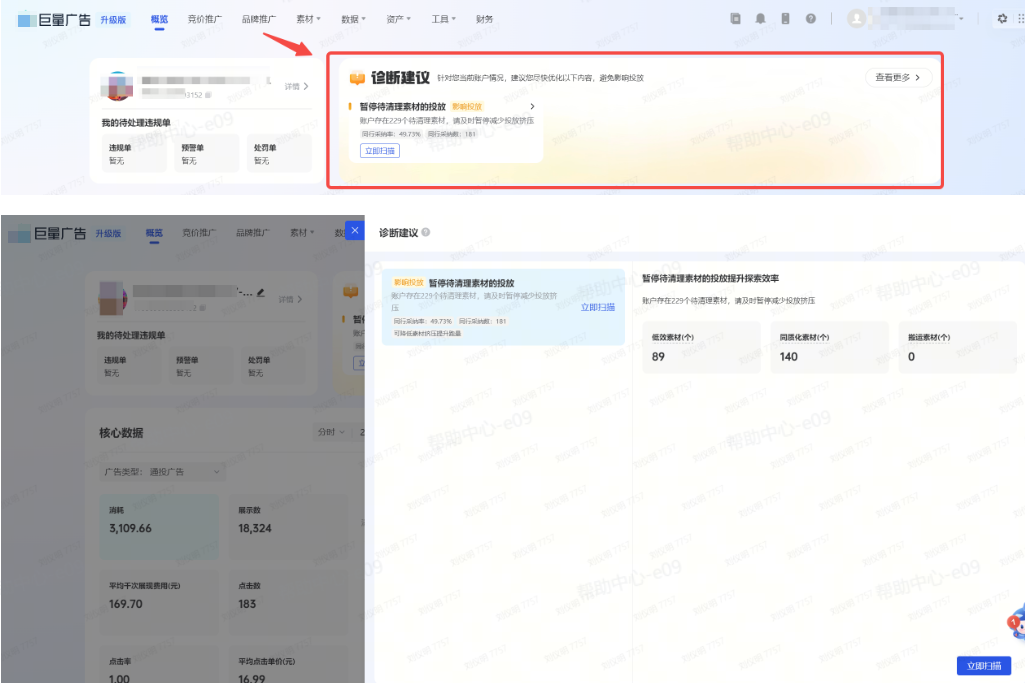
Task: Open the mobile phone icon in top header
Action: 786,18
